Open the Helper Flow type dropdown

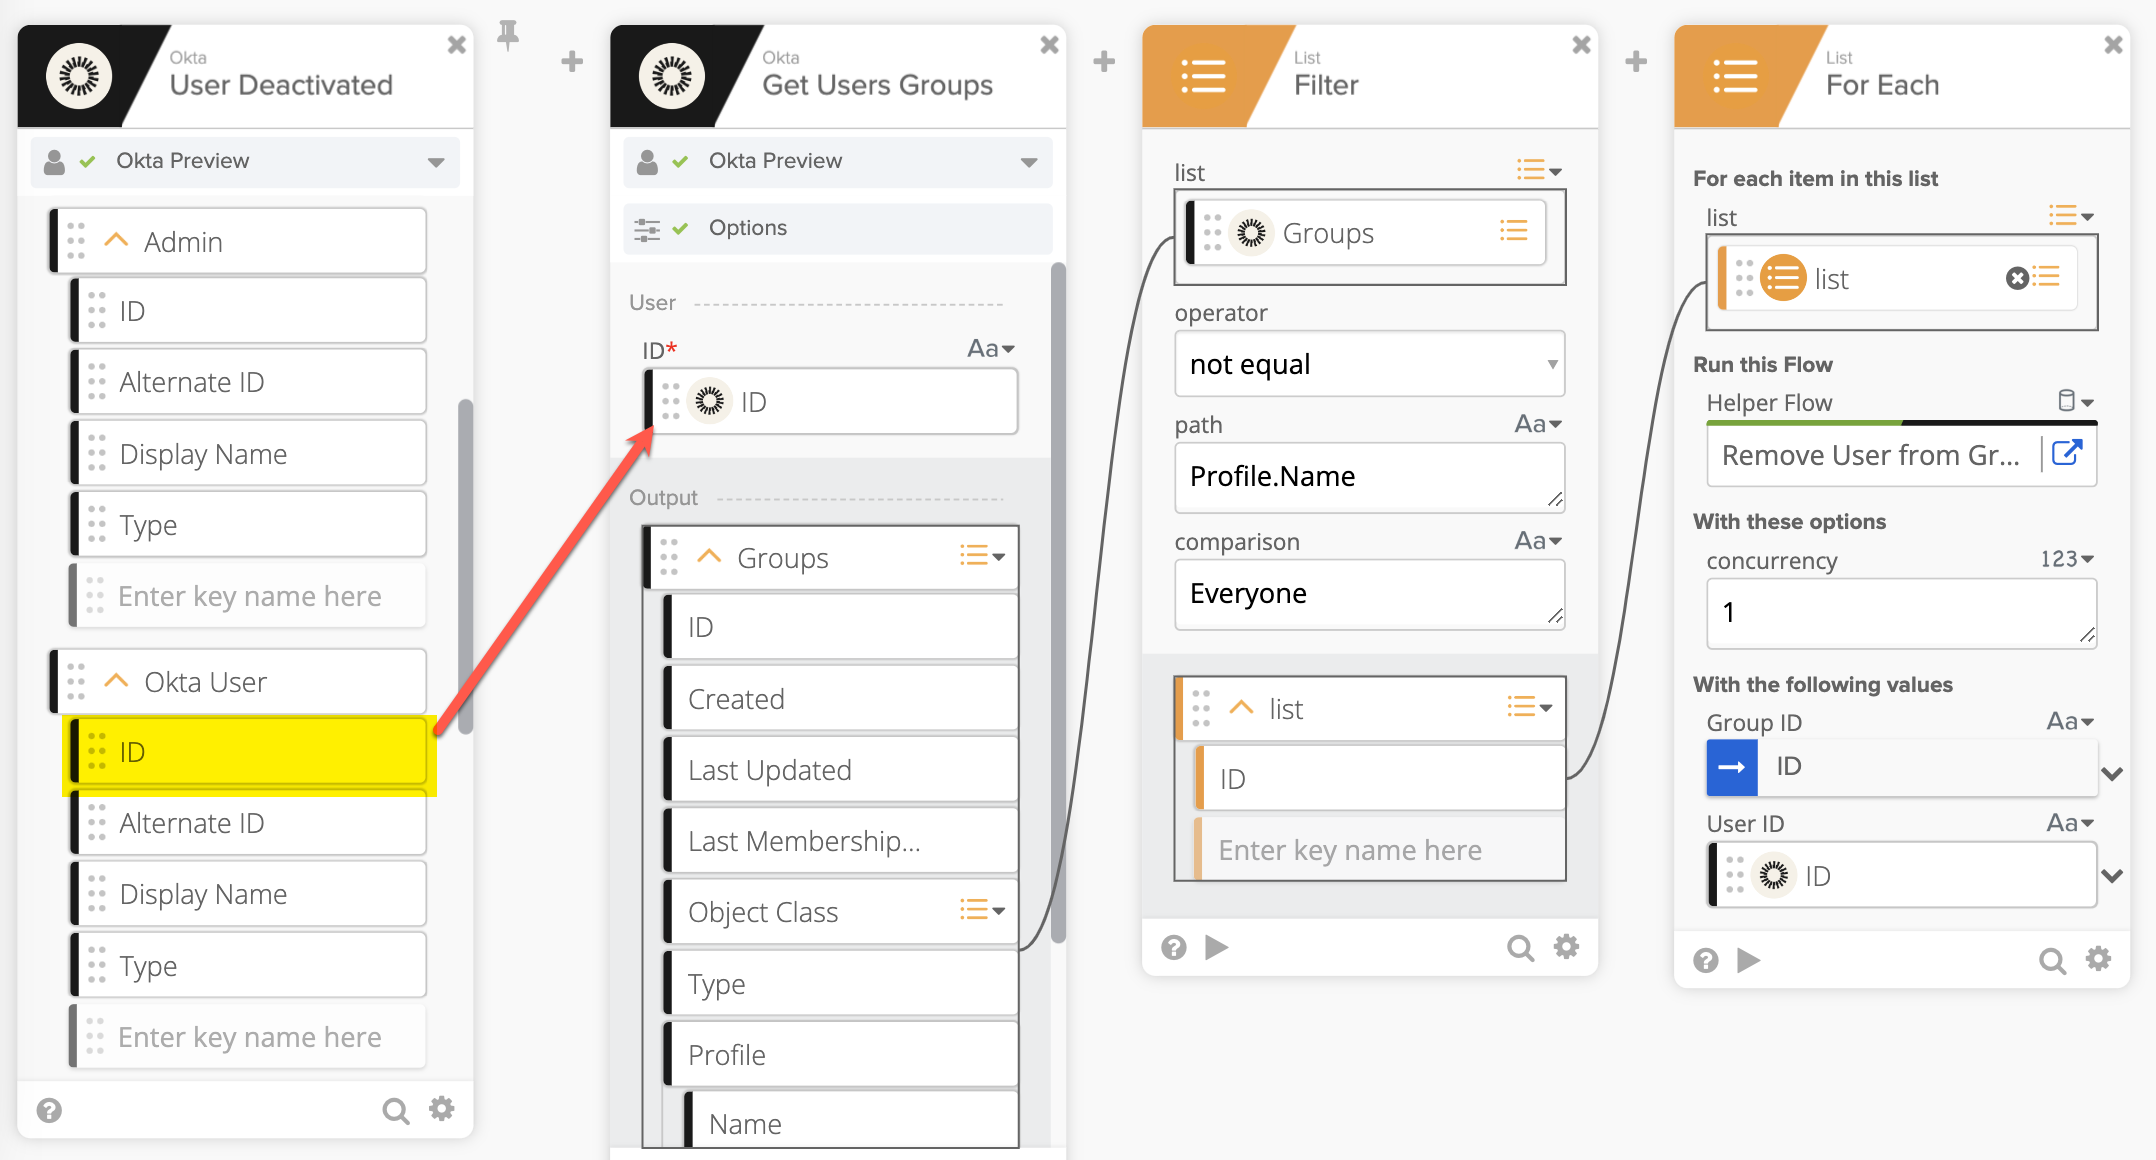2076,401
